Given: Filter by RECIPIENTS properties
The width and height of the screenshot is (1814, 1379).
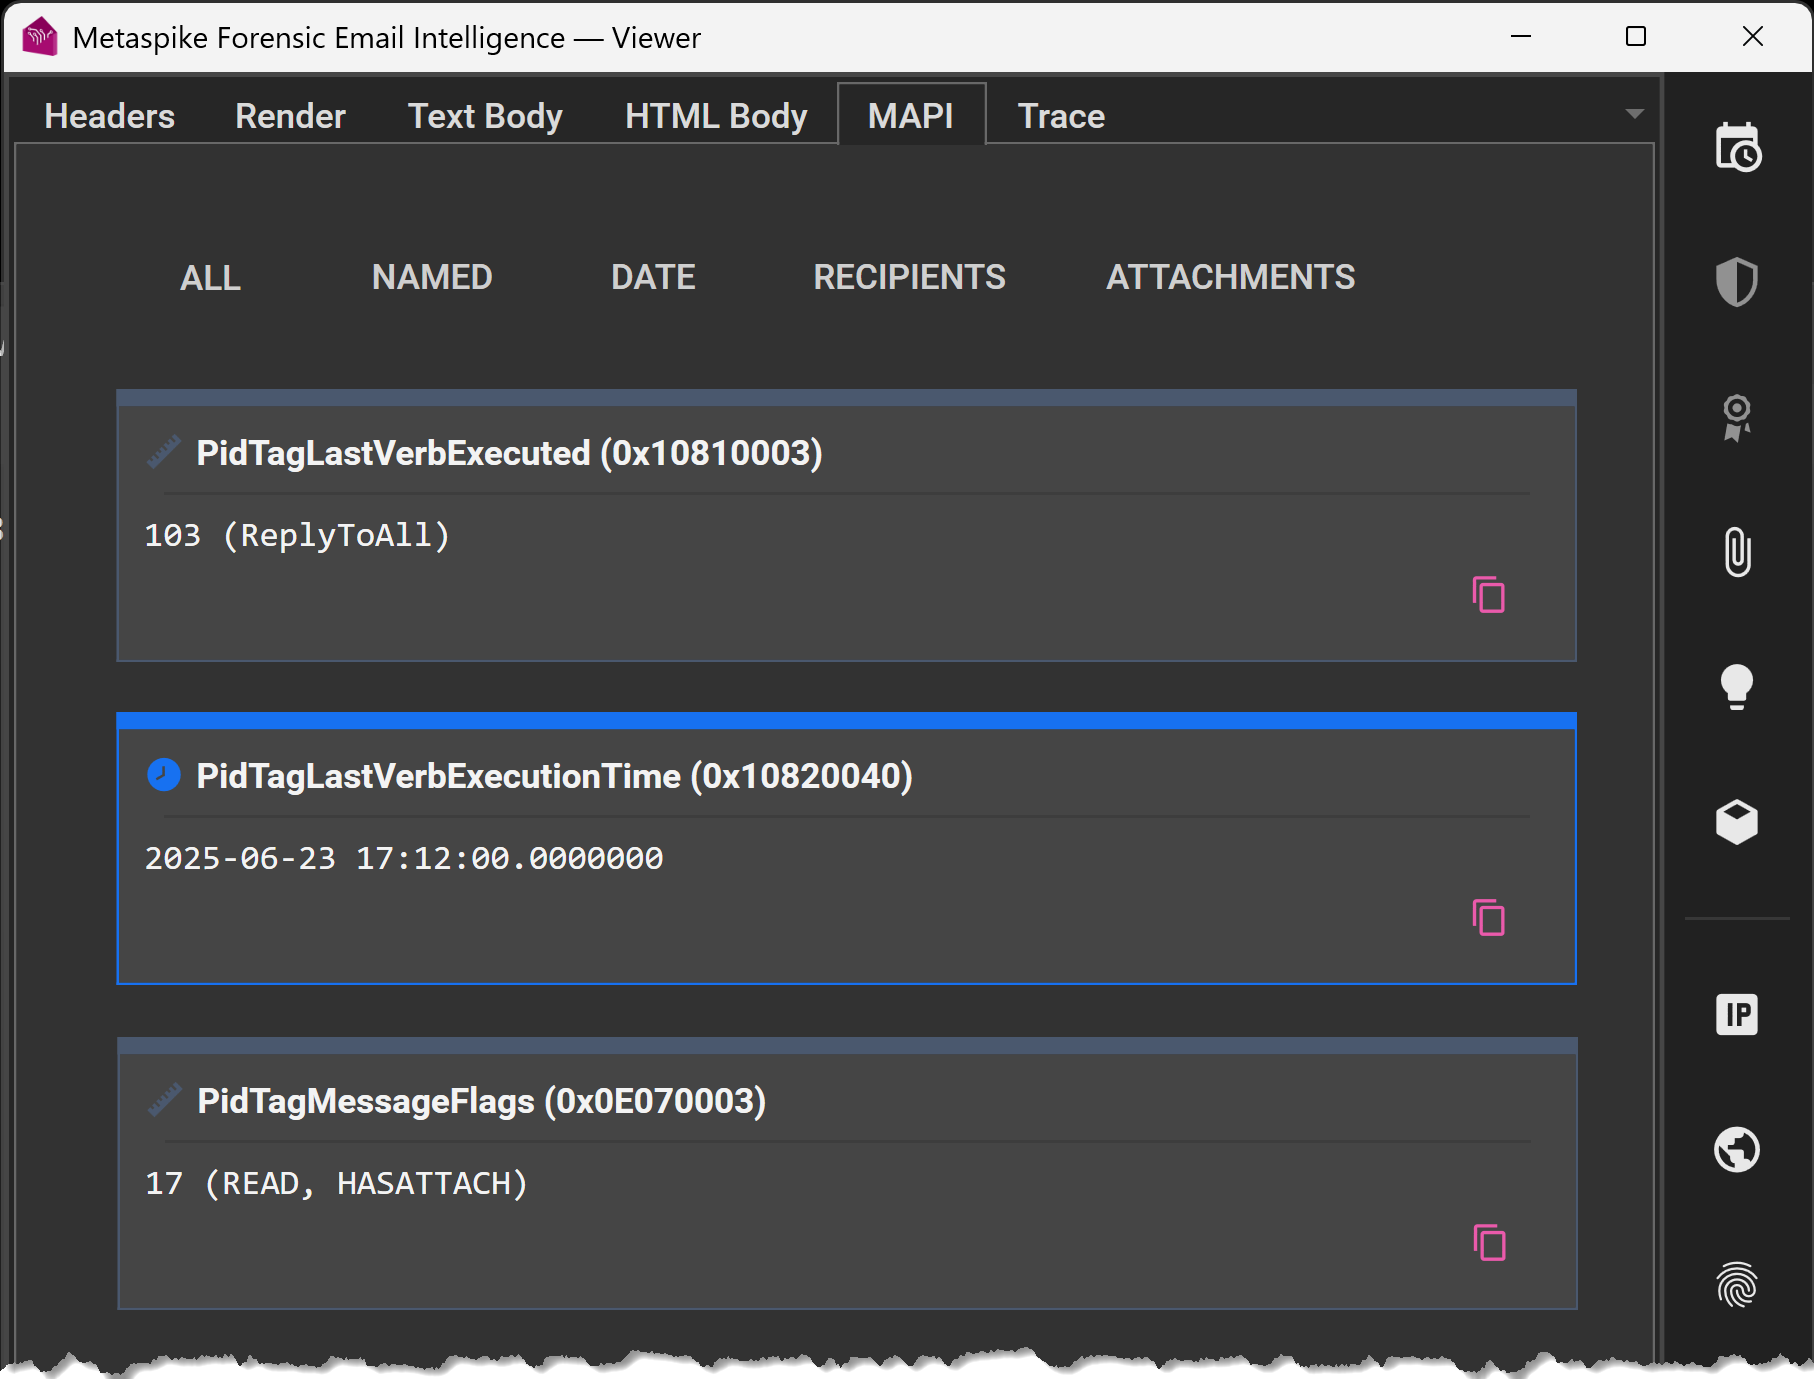Looking at the screenshot, I should click(909, 277).
